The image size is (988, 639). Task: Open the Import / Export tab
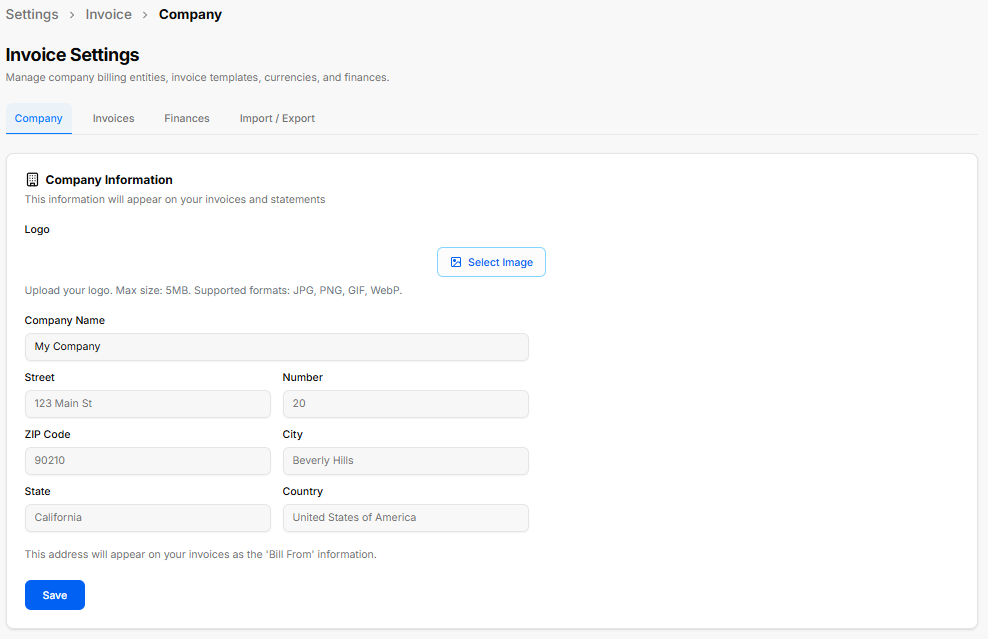[277, 118]
